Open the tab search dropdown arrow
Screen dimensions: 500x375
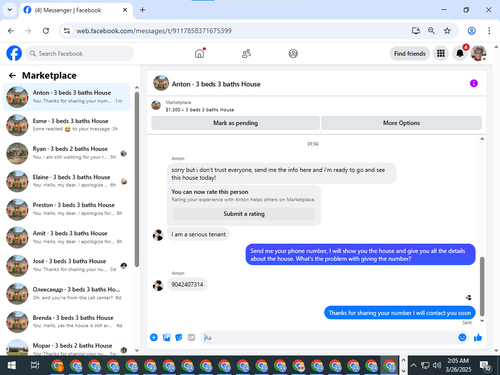[10, 10]
